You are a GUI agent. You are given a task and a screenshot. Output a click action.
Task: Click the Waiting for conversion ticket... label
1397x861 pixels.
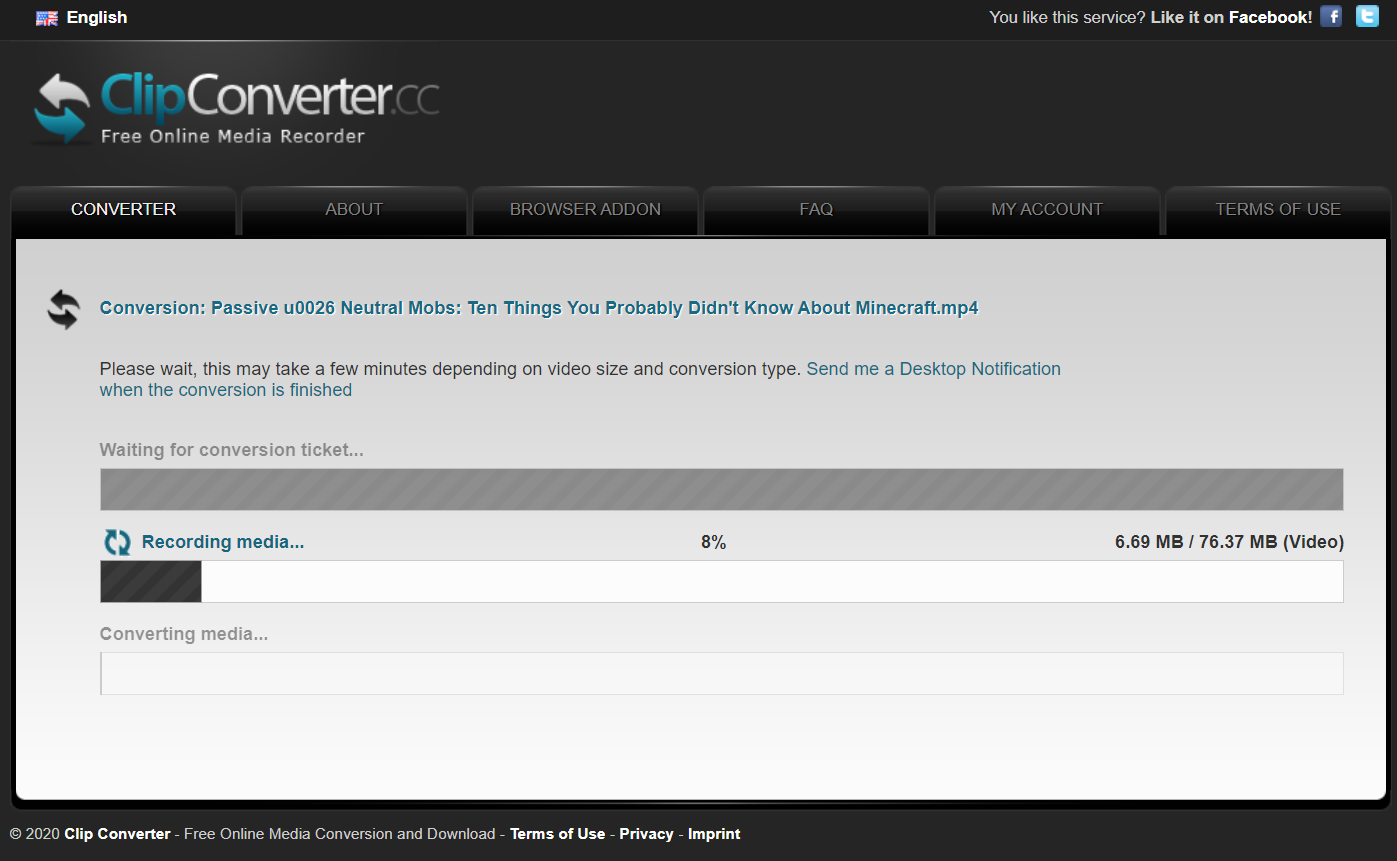tap(232, 450)
